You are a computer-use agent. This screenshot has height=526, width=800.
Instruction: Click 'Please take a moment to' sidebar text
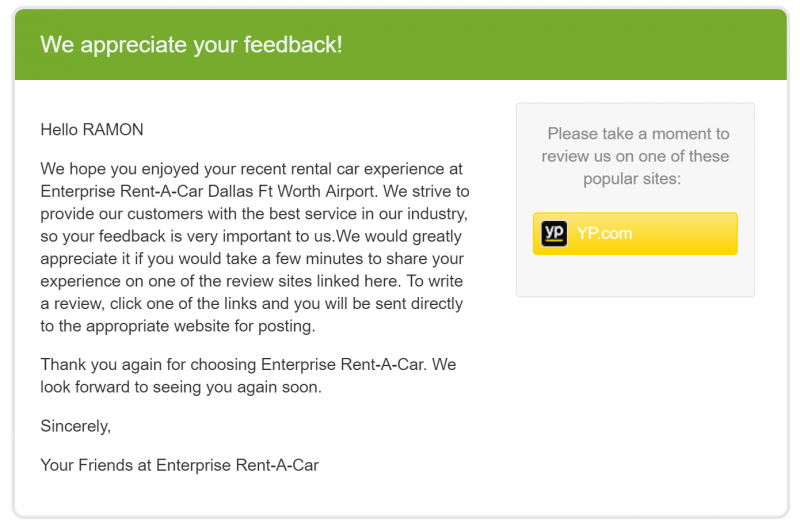coord(638,134)
